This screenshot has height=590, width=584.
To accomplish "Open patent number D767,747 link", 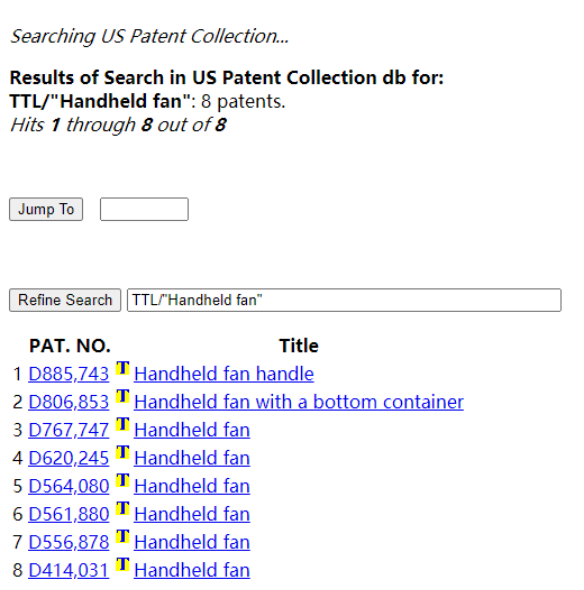I will [x=69, y=430].
